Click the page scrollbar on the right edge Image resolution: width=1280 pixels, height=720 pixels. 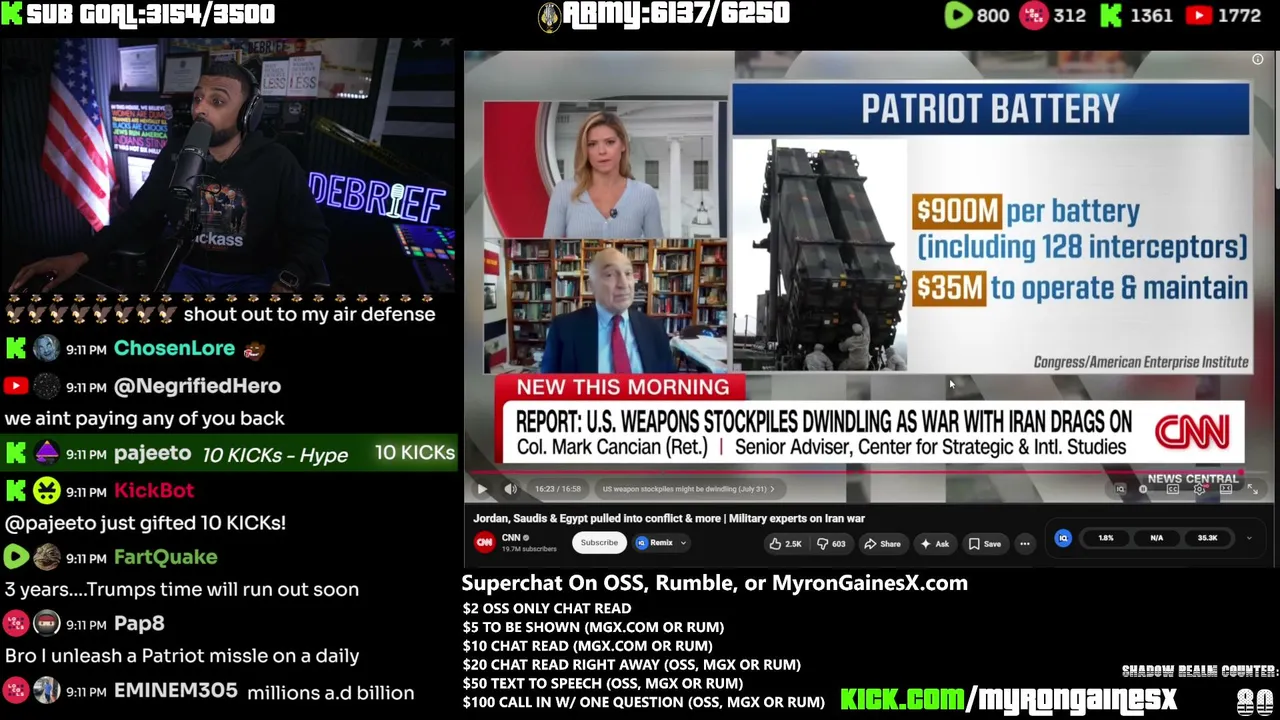1277,120
